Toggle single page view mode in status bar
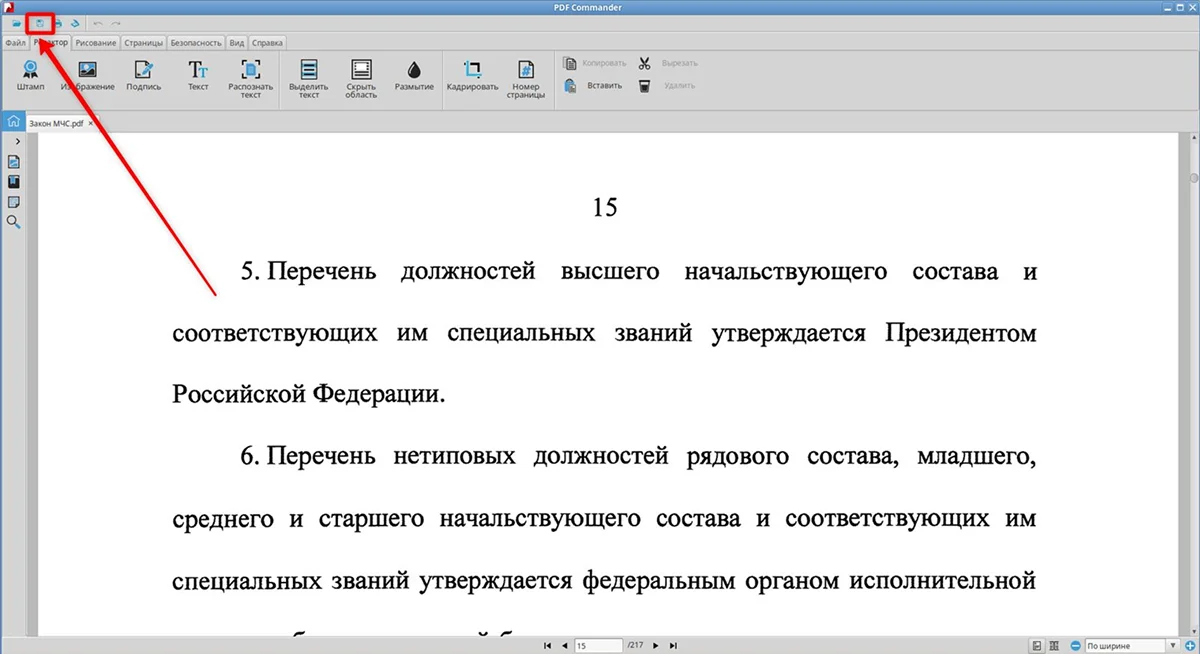 1038,646
